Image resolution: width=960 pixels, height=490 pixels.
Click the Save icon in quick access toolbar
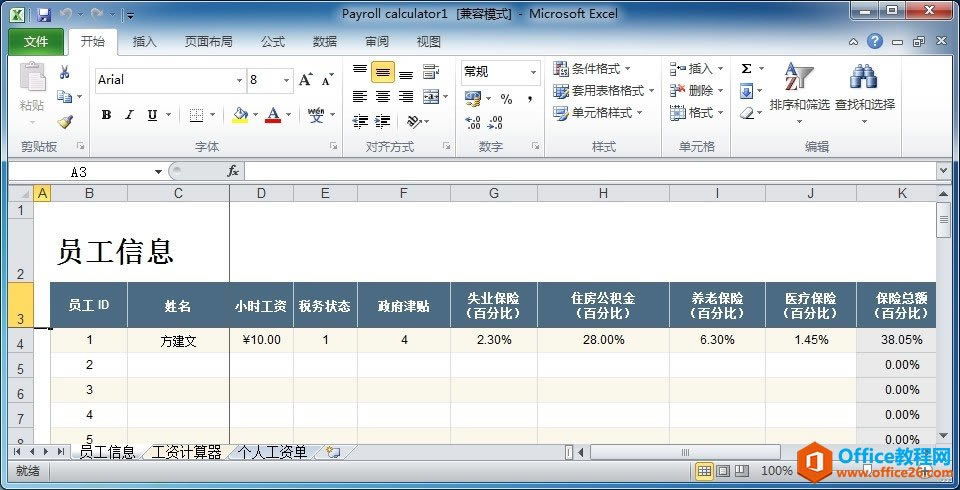pyautogui.click(x=43, y=14)
